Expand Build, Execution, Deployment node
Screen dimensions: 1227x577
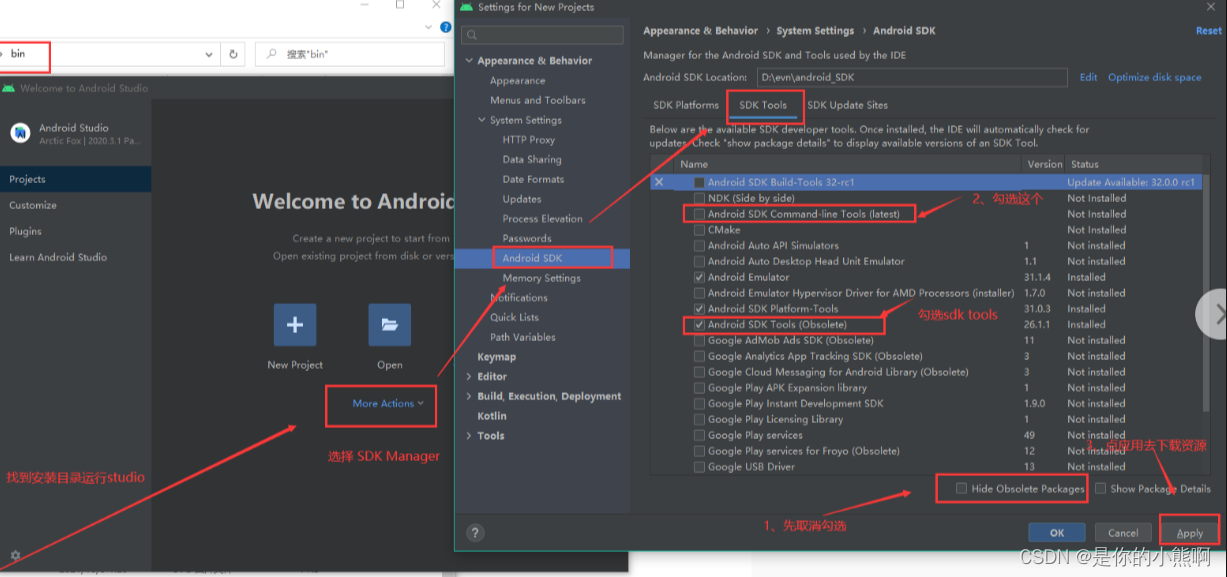tap(469, 397)
